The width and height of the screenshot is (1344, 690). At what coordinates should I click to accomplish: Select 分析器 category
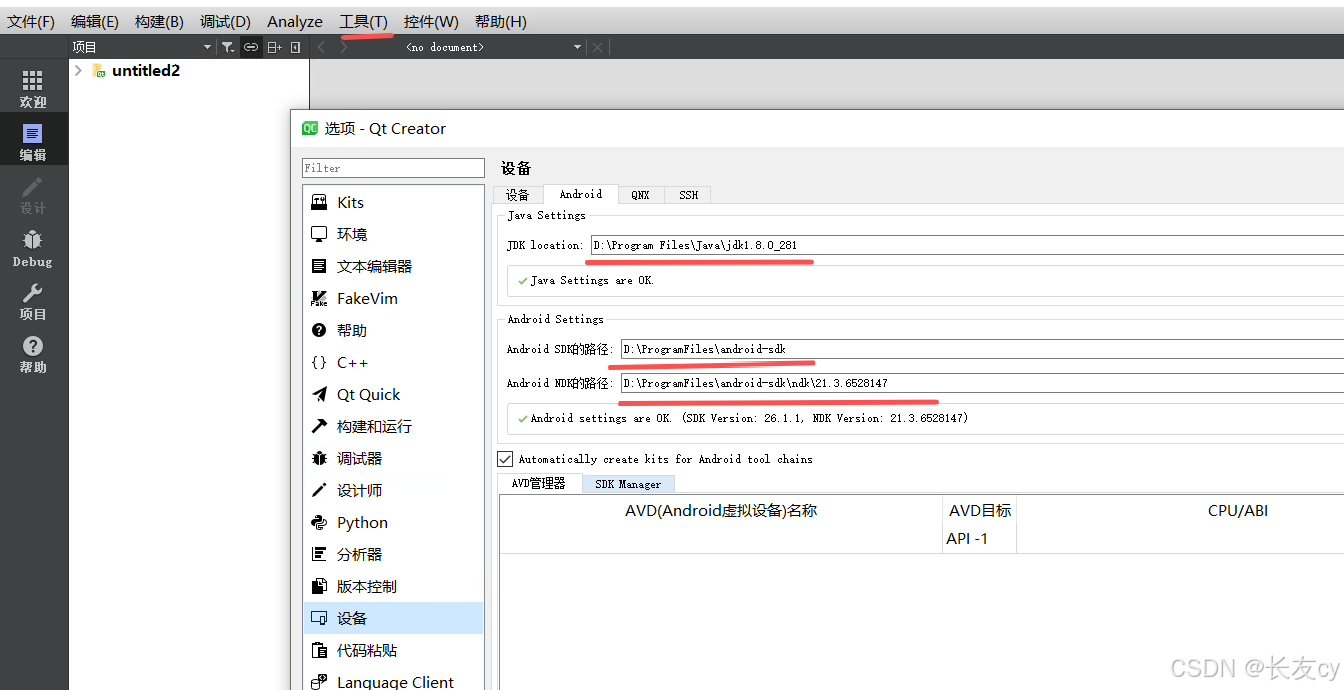pos(393,554)
